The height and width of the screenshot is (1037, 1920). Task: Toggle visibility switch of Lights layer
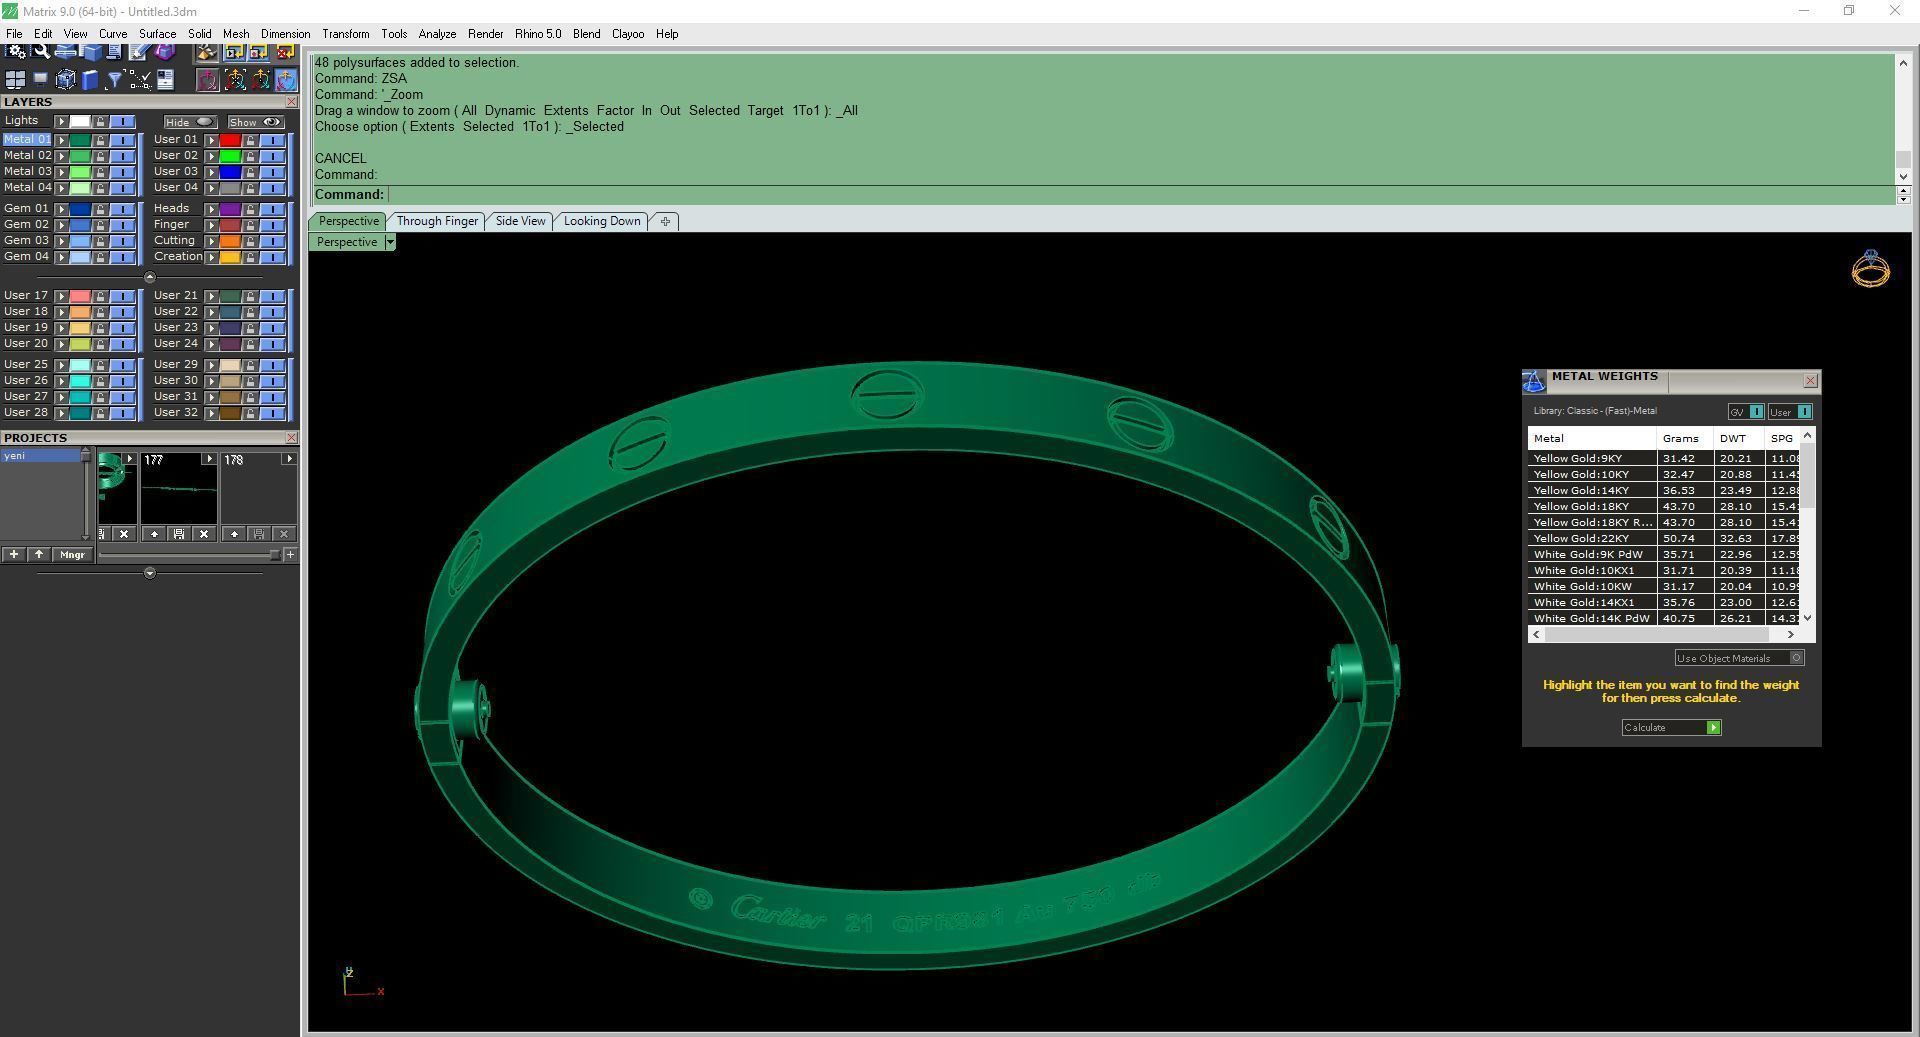point(123,121)
